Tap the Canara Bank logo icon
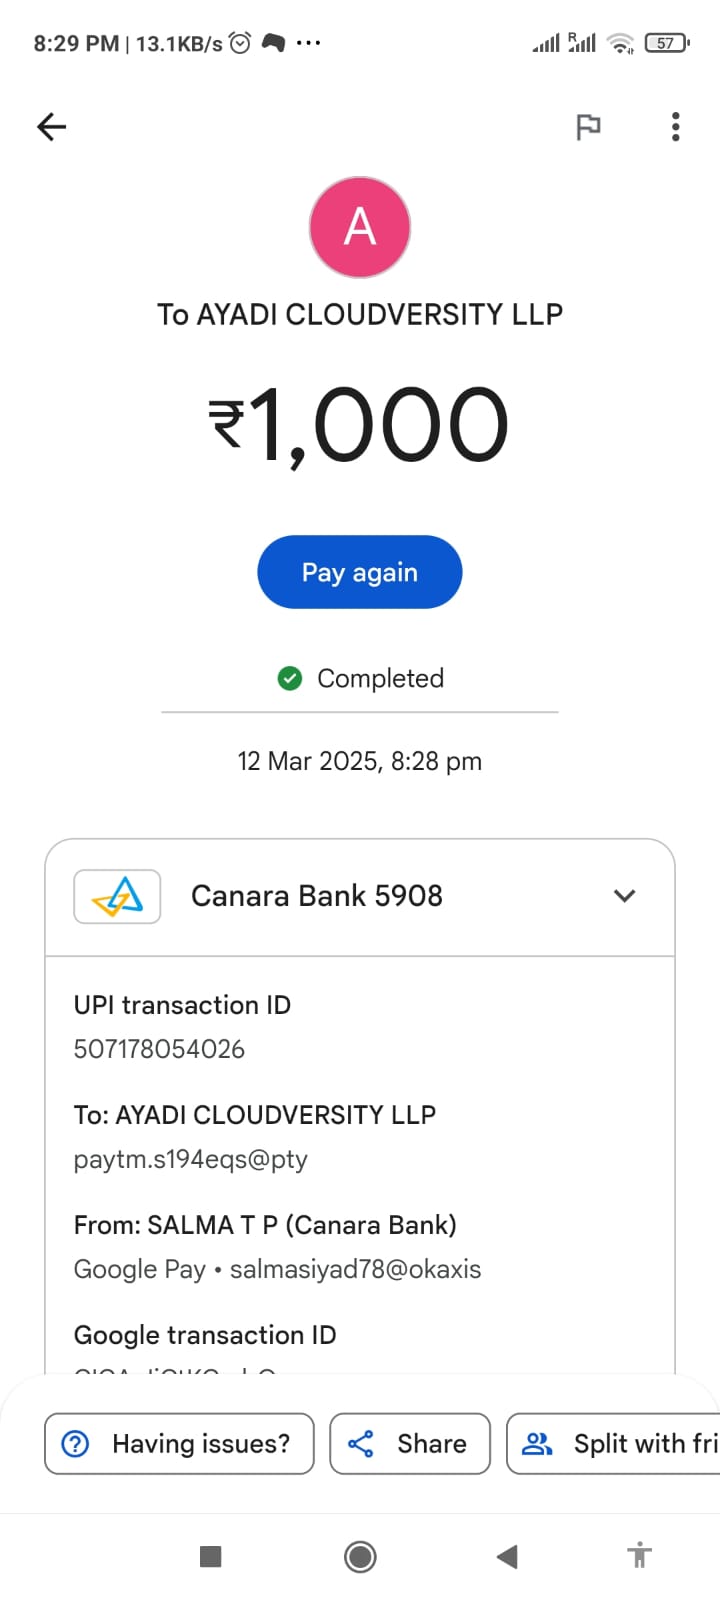This screenshot has height=1600, width=720. point(117,896)
